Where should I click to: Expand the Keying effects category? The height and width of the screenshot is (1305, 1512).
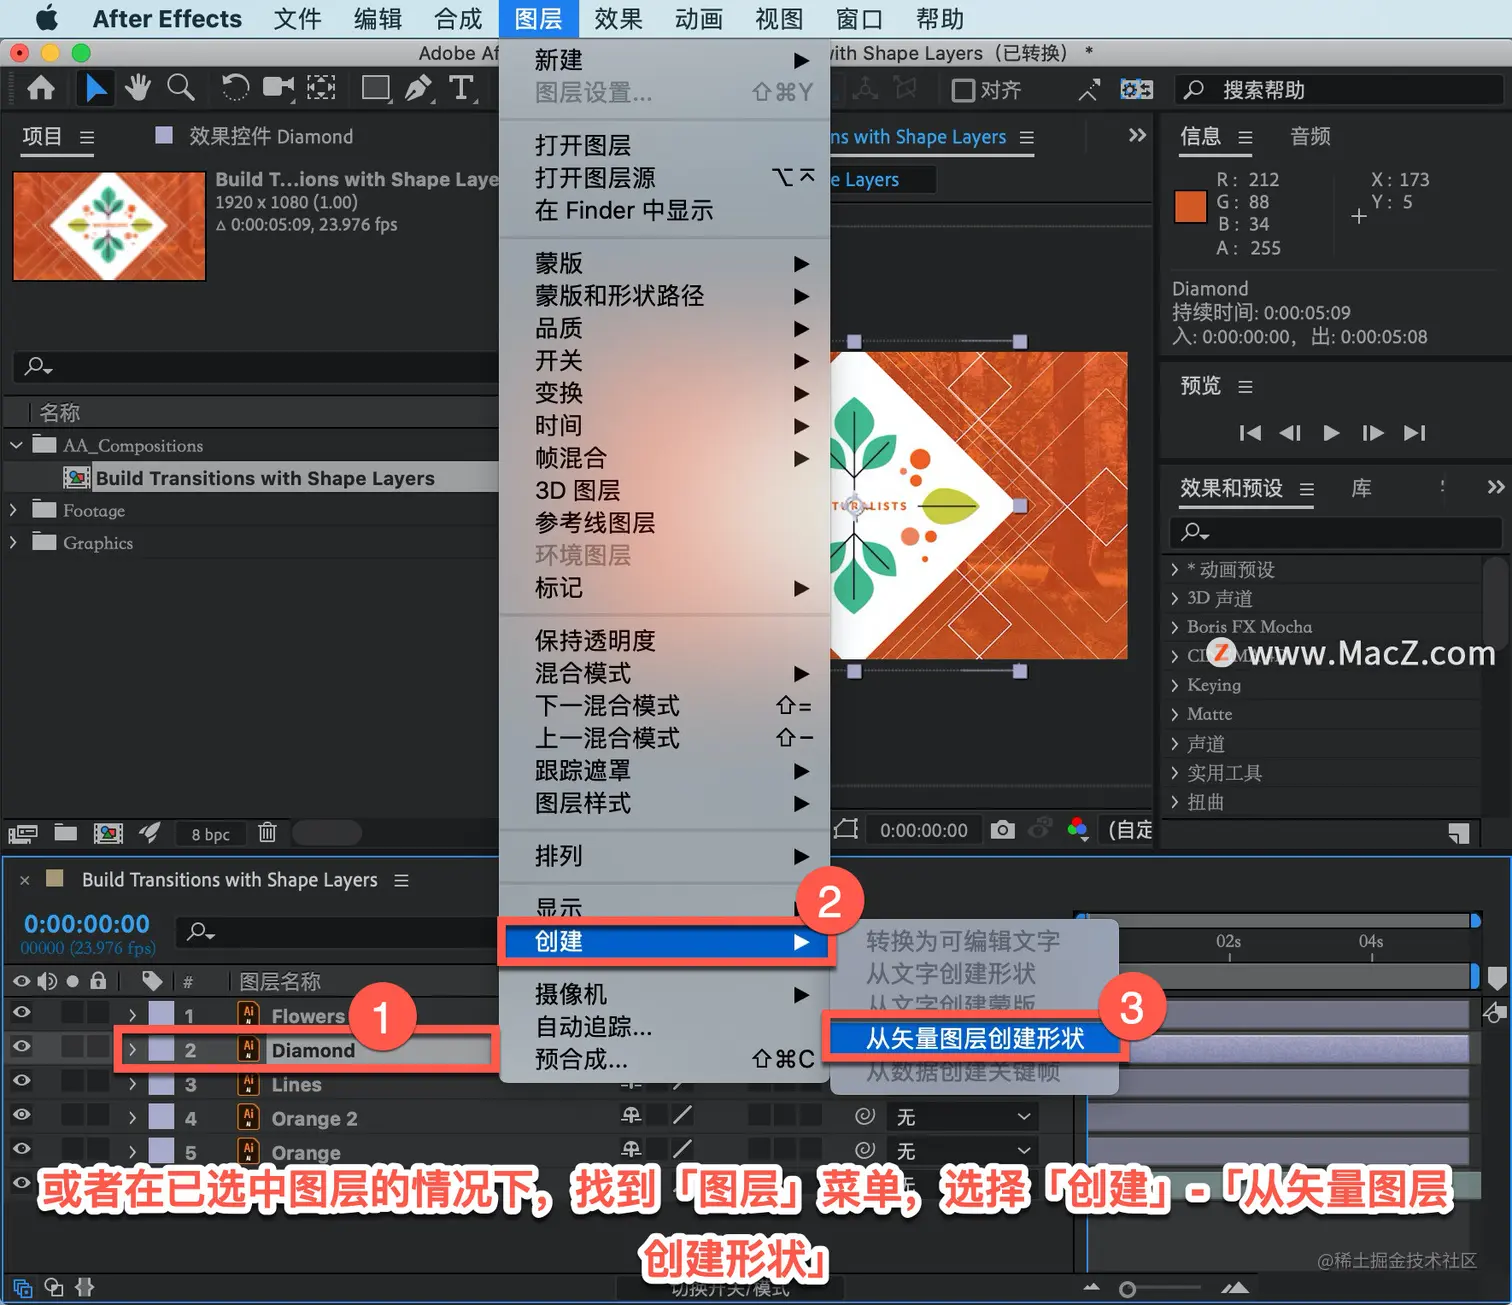tap(1175, 685)
